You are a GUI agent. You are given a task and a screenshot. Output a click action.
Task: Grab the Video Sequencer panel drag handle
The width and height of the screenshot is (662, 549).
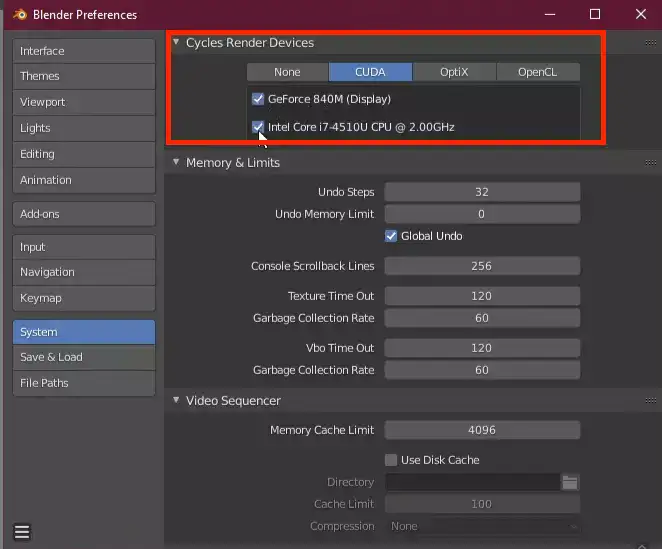[x=651, y=400]
